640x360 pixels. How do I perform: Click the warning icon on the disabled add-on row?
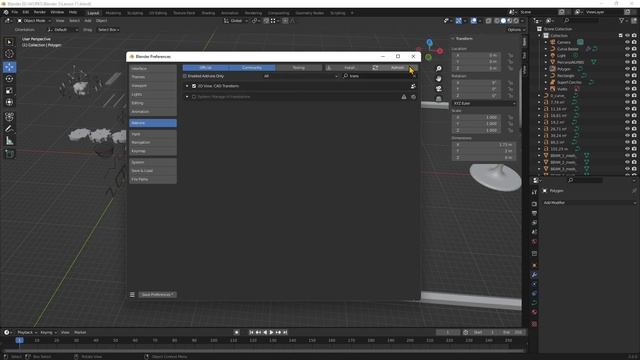404,97
